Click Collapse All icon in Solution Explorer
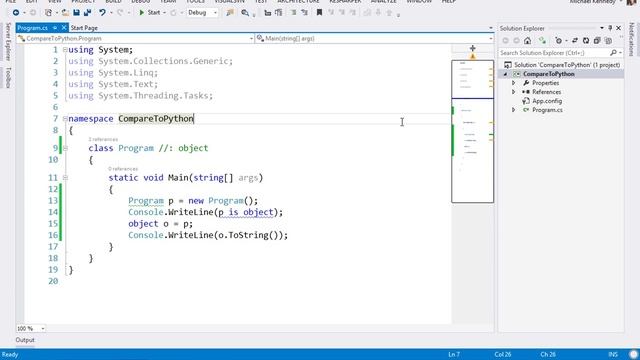The width and height of the screenshot is (640, 360). click(597, 41)
